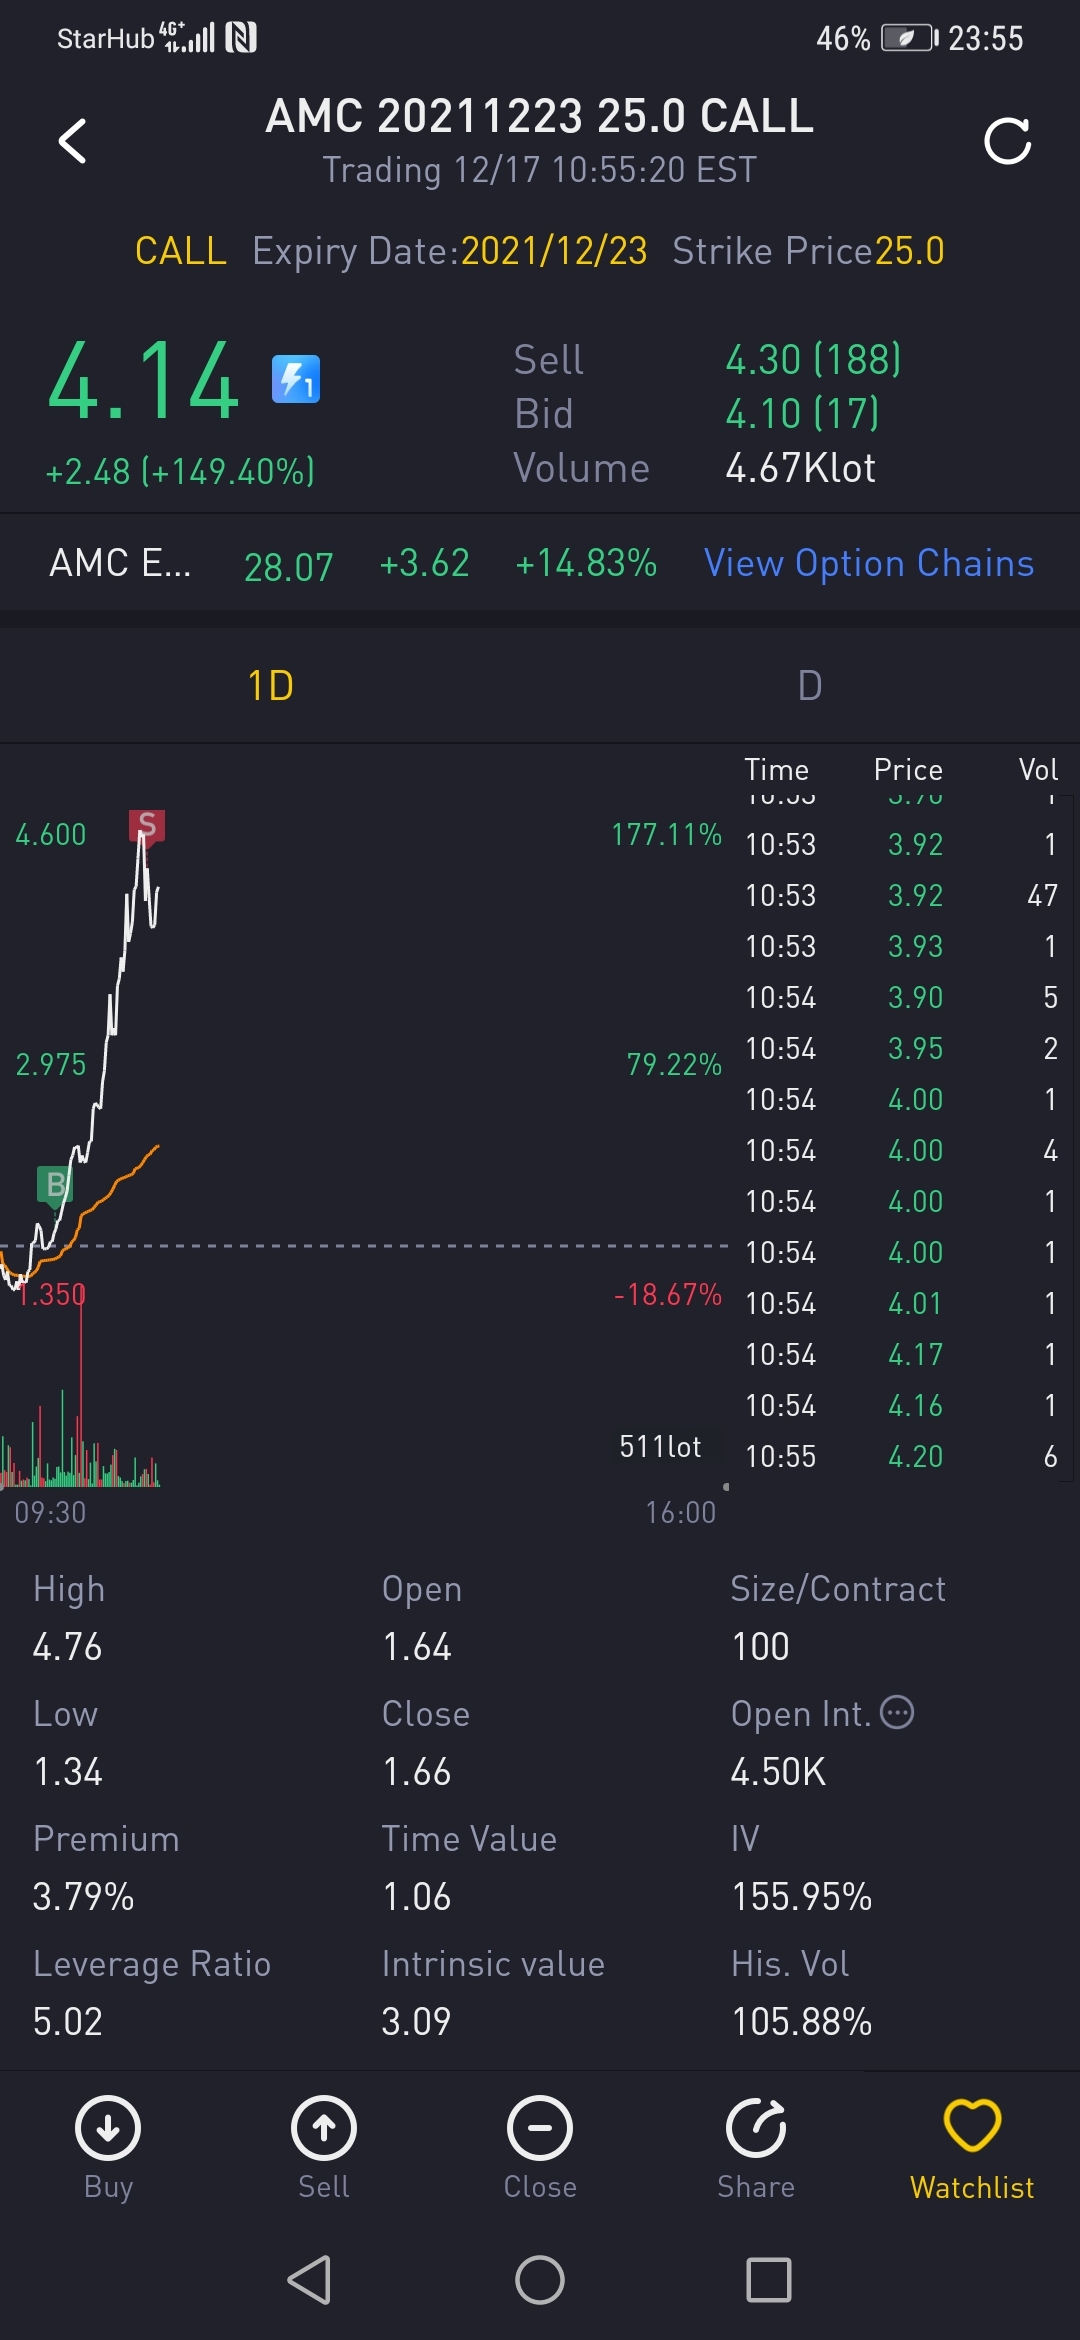Tap the Time Value 1.06
The image size is (1080, 2340).
tap(416, 1896)
